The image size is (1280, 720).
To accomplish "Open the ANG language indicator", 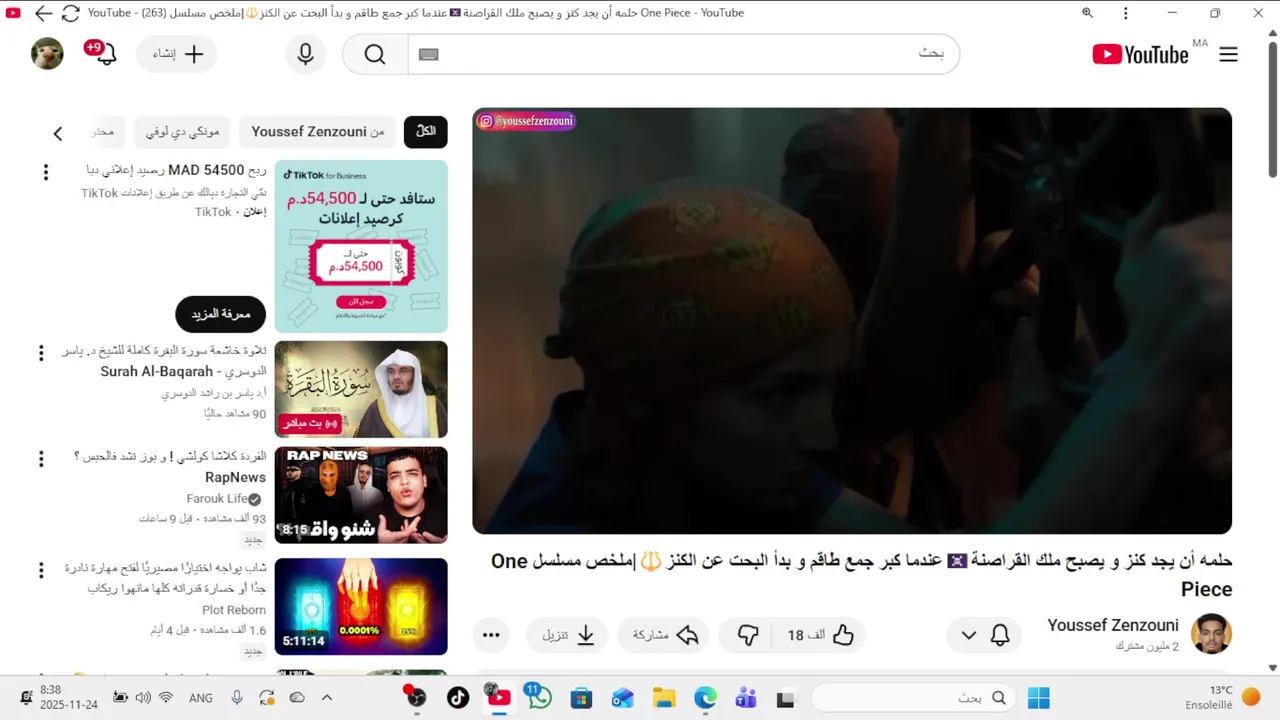I will 201,697.
